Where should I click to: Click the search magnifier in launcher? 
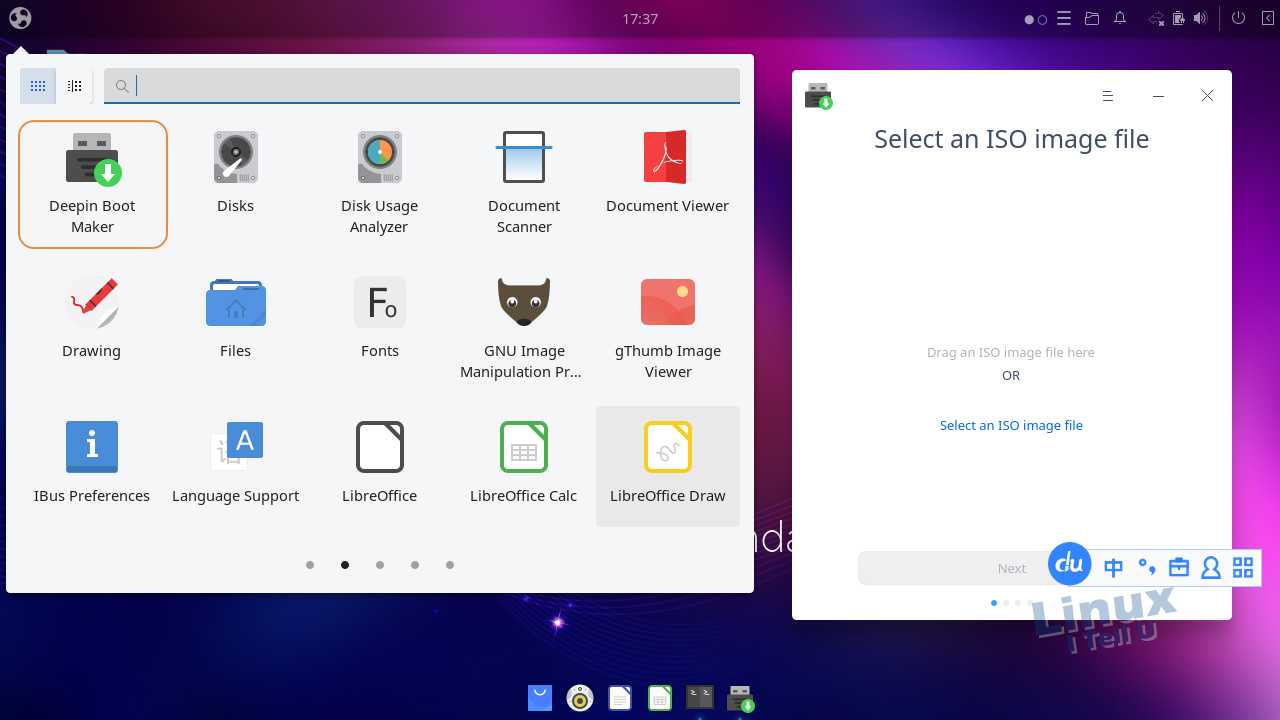click(122, 87)
